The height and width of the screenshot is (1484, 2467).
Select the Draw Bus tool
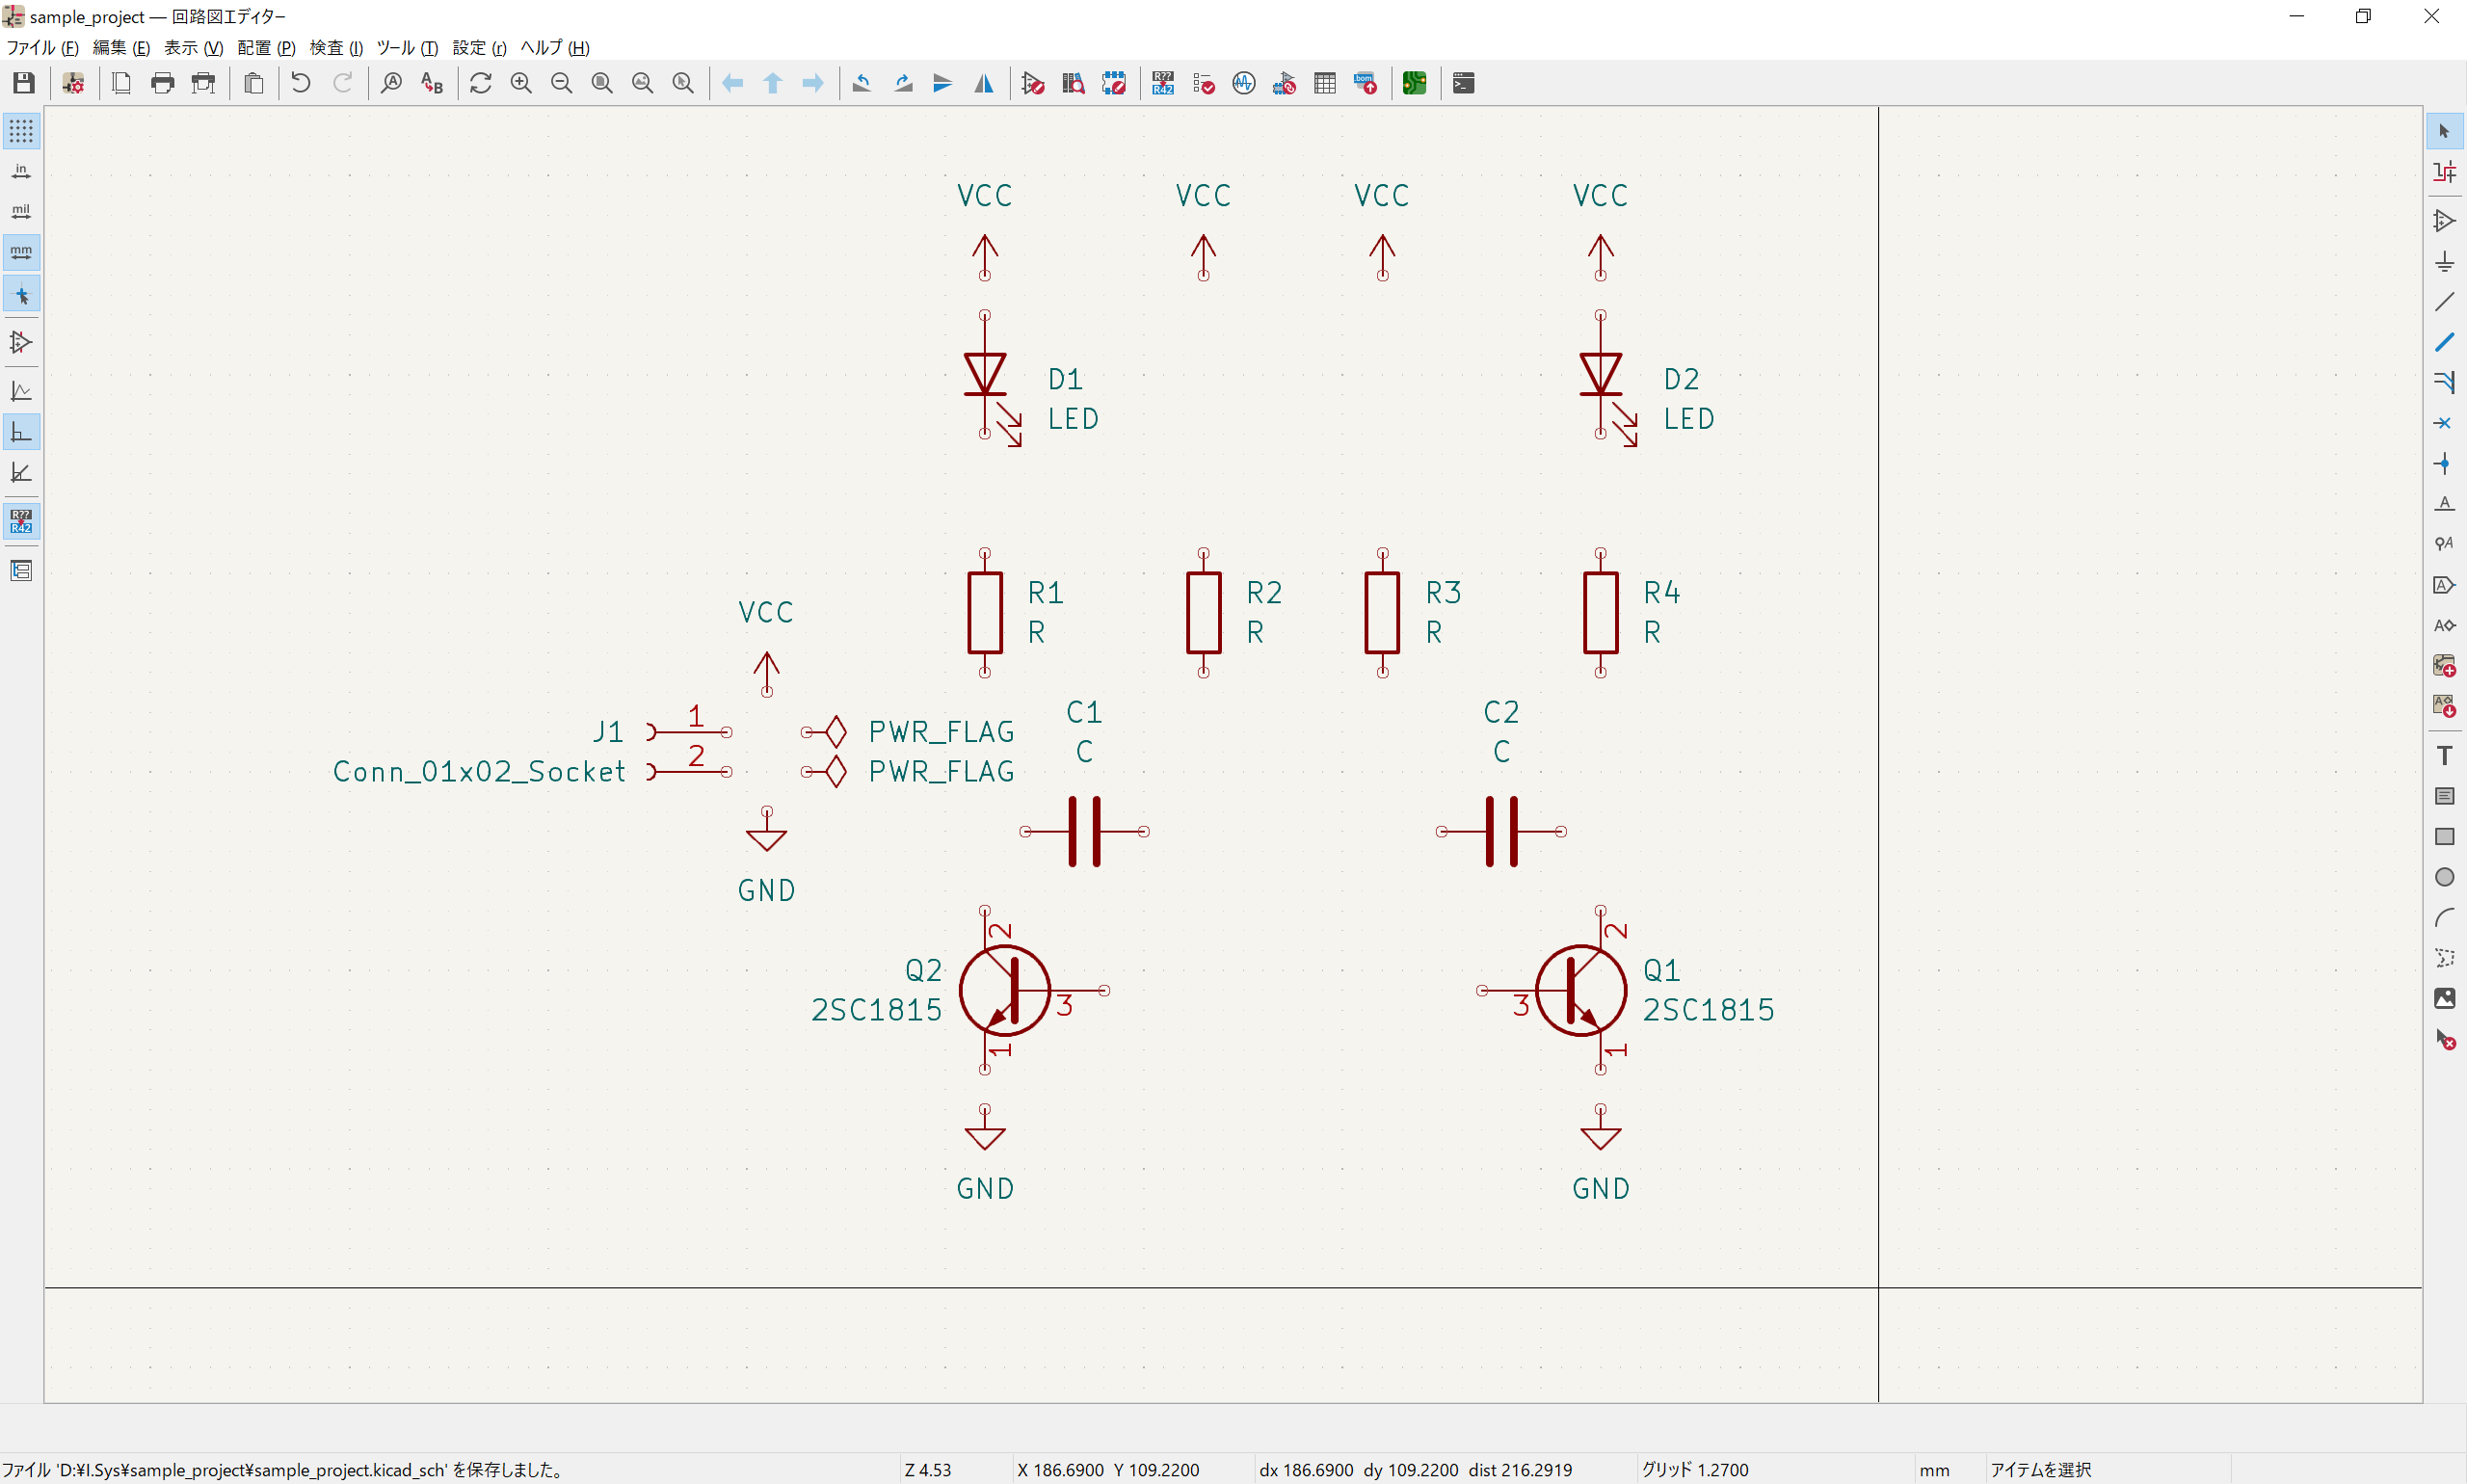click(x=2444, y=342)
